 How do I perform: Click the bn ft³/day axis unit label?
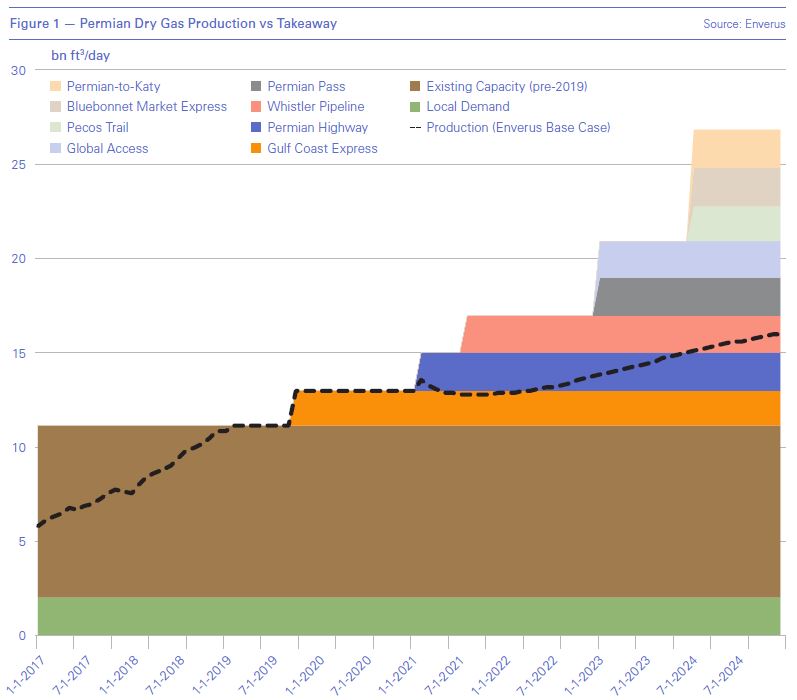pos(84,54)
